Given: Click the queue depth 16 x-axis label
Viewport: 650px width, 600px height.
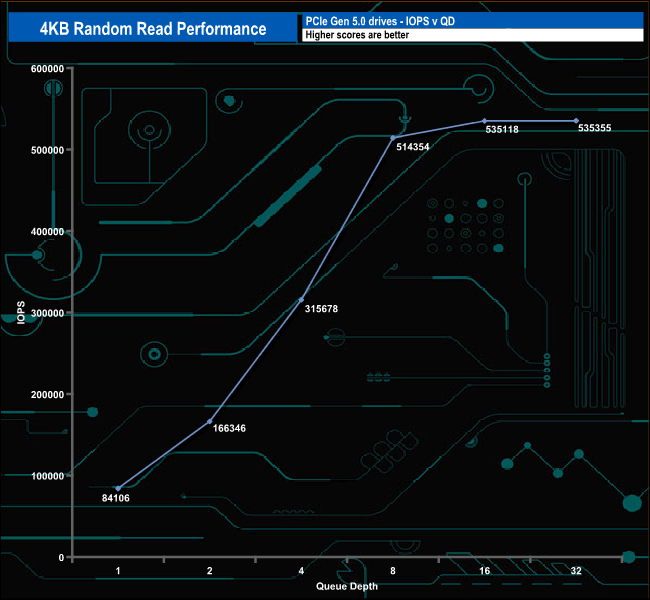Looking at the screenshot, I should [x=484, y=571].
